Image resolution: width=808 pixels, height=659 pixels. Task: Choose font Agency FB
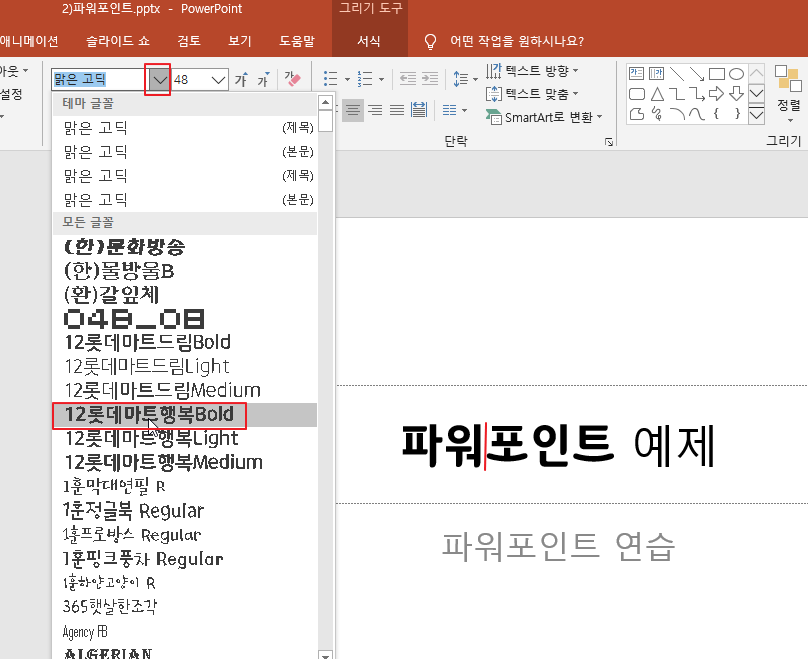(185, 631)
